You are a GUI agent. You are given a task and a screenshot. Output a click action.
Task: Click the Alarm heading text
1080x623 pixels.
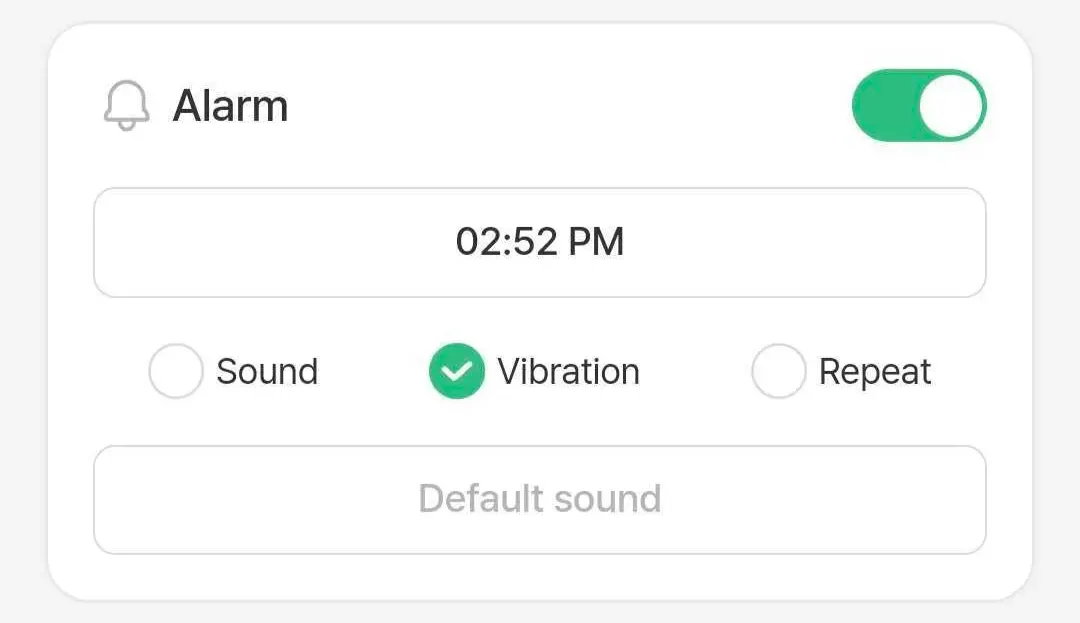pos(230,106)
